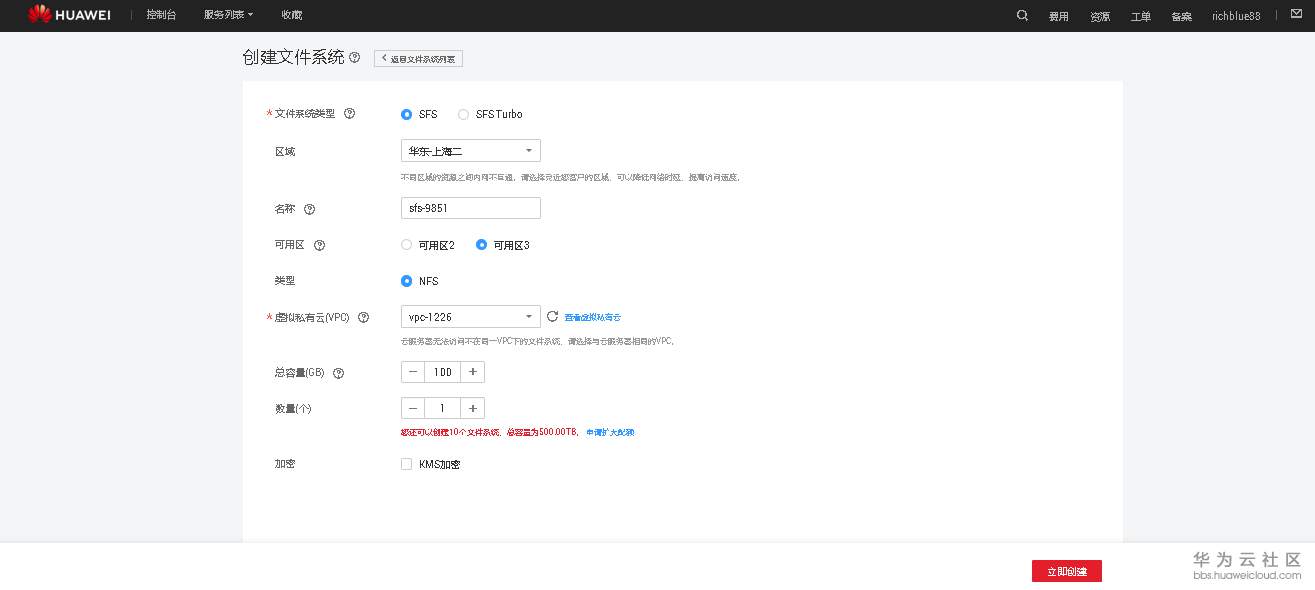This screenshot has width=1315, height=590.
Task: Focus the total capacity value field
Action: [443, 372]
